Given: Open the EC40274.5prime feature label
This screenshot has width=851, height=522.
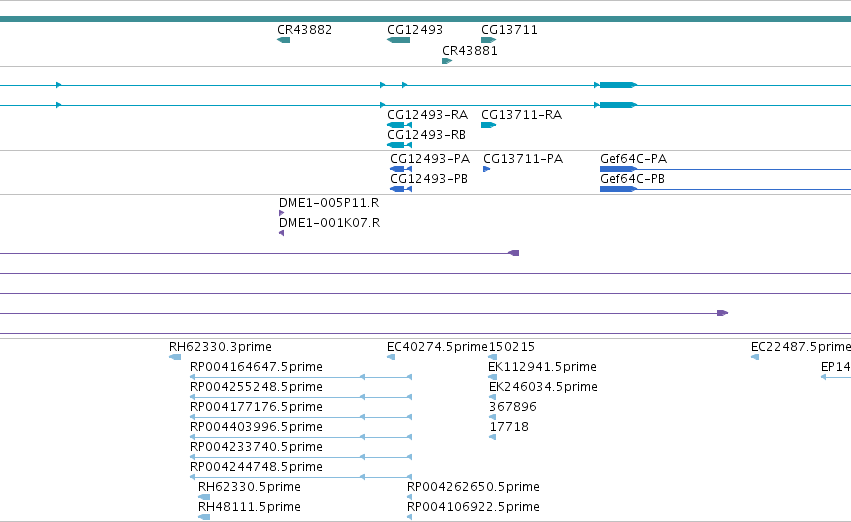Looking at the screenshot, I should [437, 347].
